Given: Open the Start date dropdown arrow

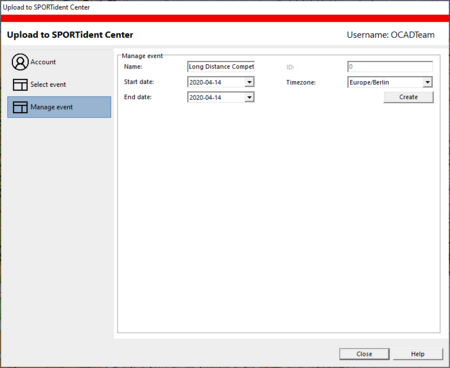Looking at the screenshot, I should pos(249,82).
